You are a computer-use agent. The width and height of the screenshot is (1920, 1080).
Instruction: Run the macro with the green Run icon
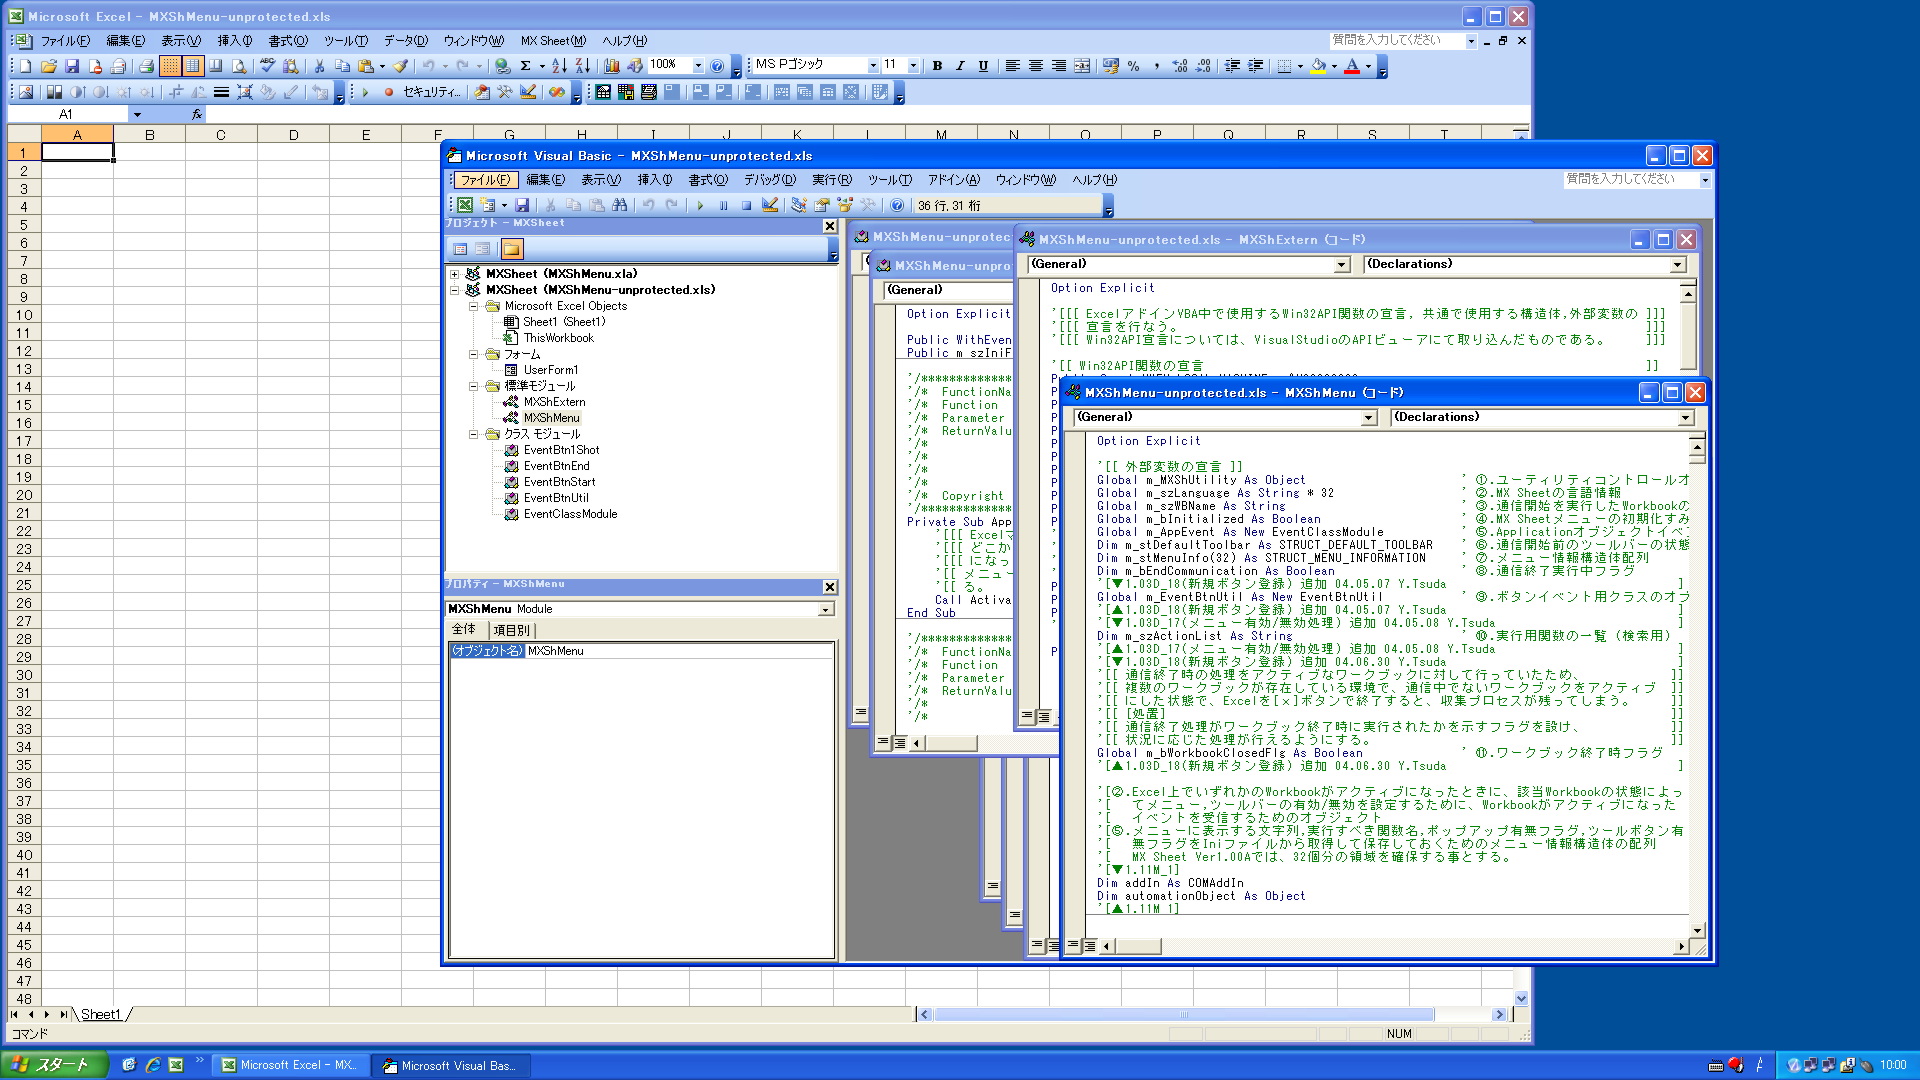(700, 205)
